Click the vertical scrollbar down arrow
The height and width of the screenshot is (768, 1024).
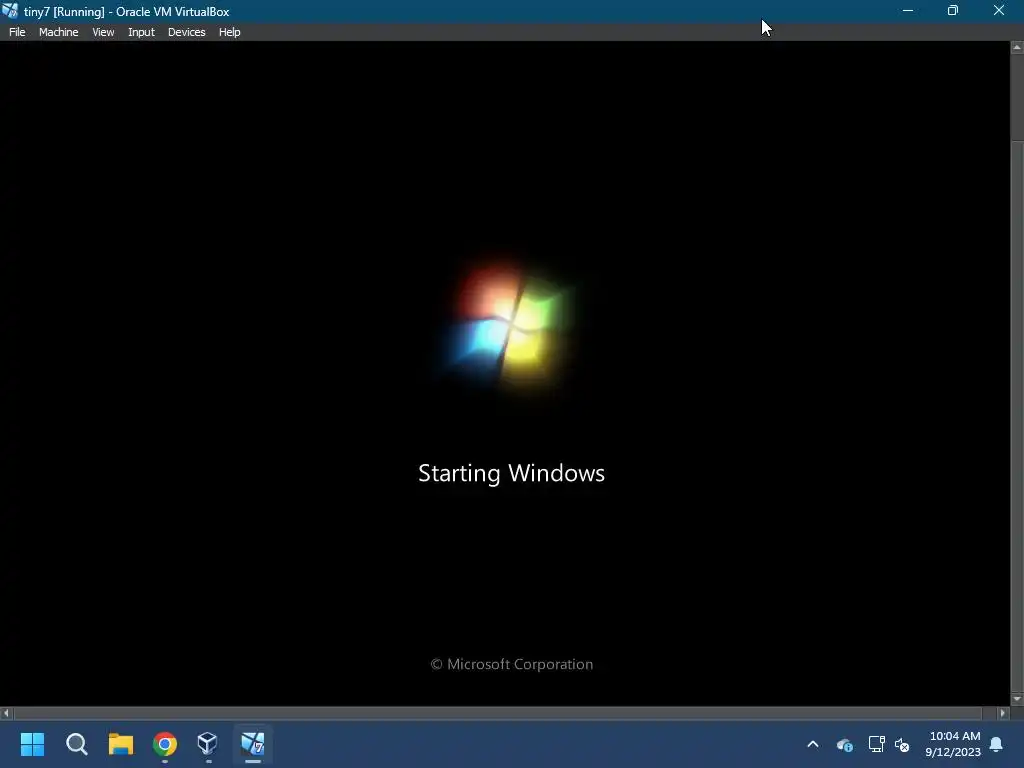(x=1017, y=699)
